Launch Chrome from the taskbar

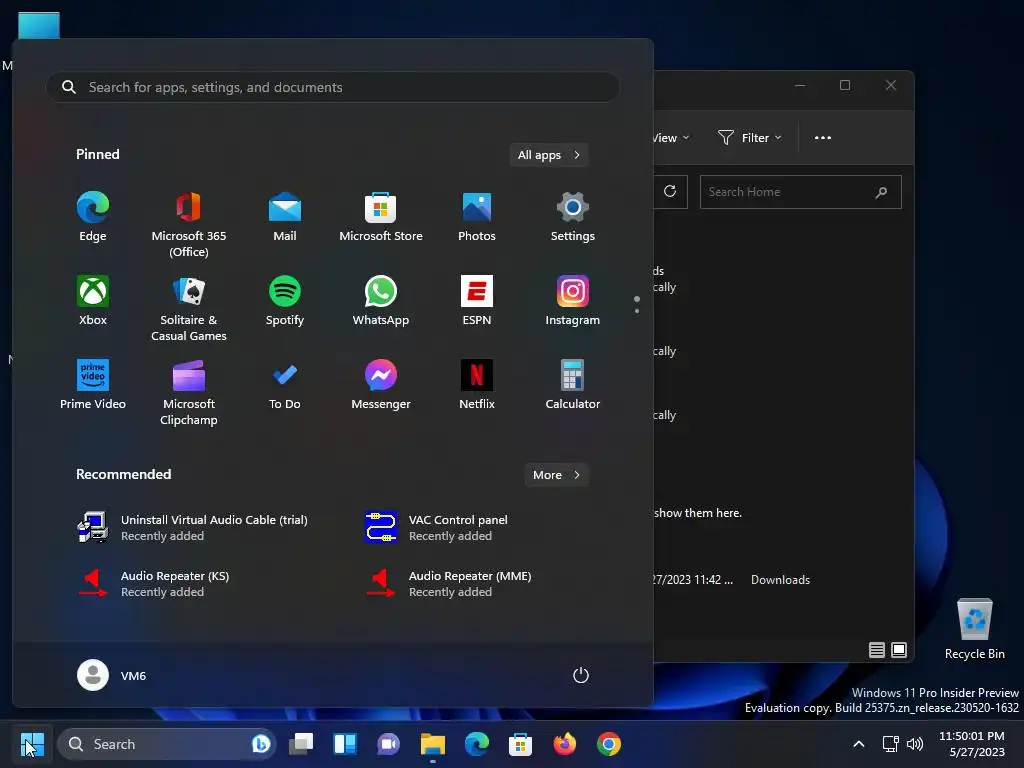click(x=609, y=744)
